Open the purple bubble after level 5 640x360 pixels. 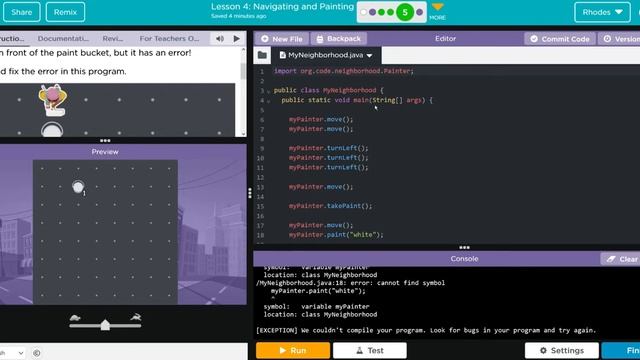click(419, 12)
